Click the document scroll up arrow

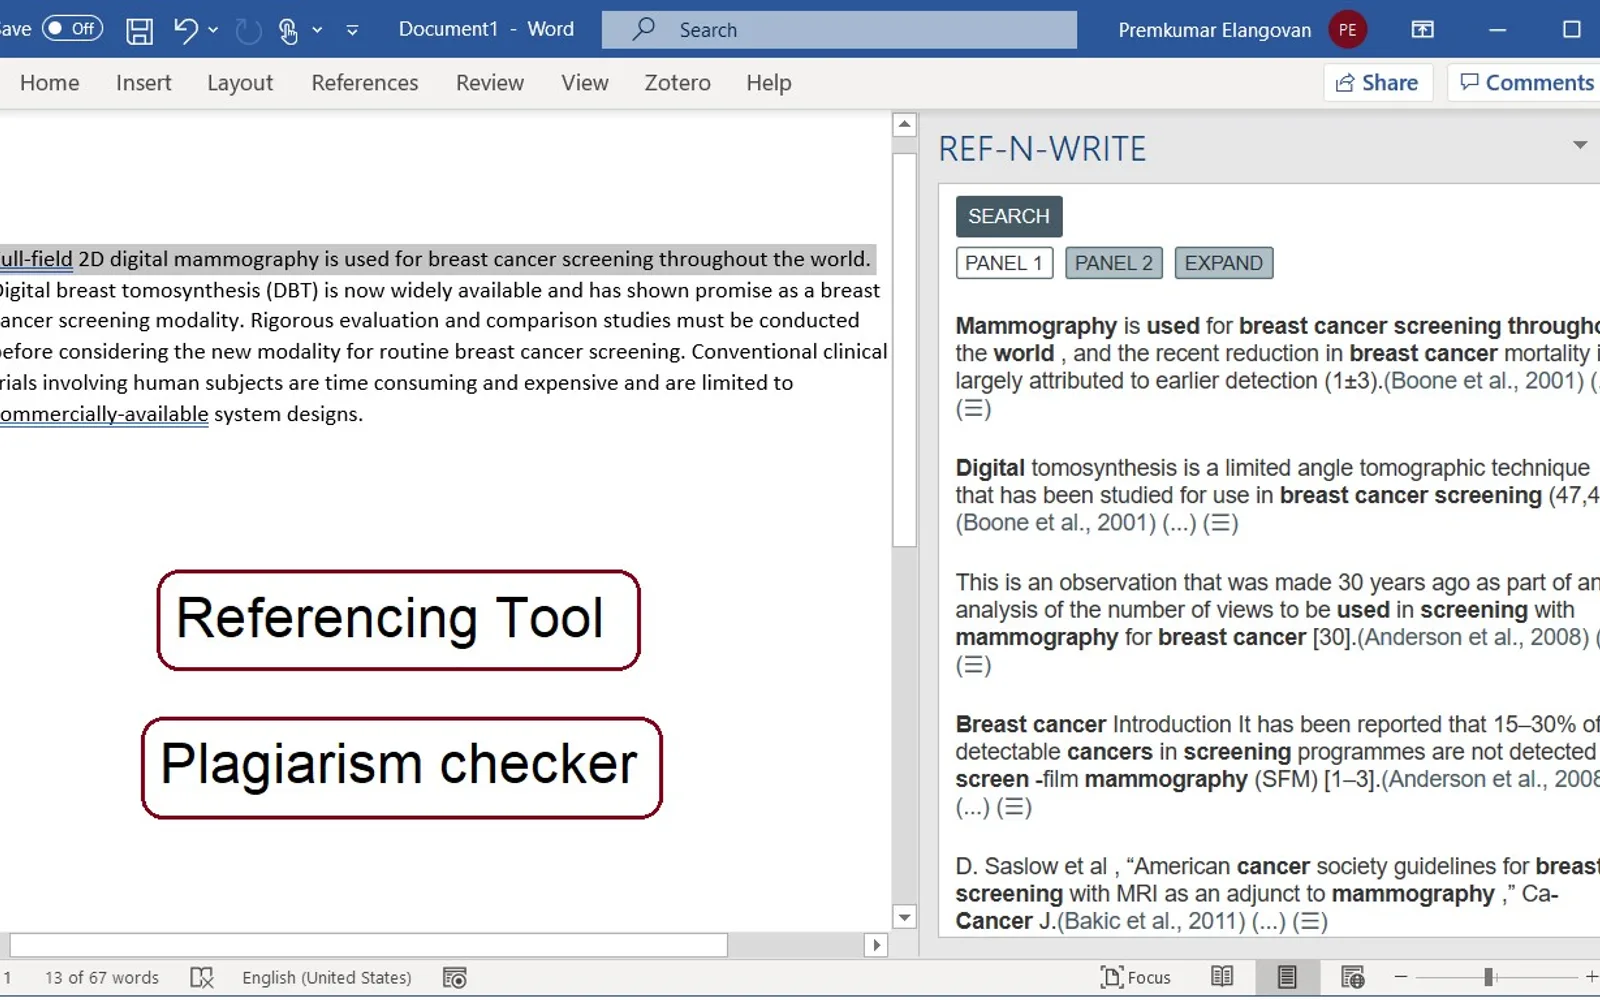904,125
